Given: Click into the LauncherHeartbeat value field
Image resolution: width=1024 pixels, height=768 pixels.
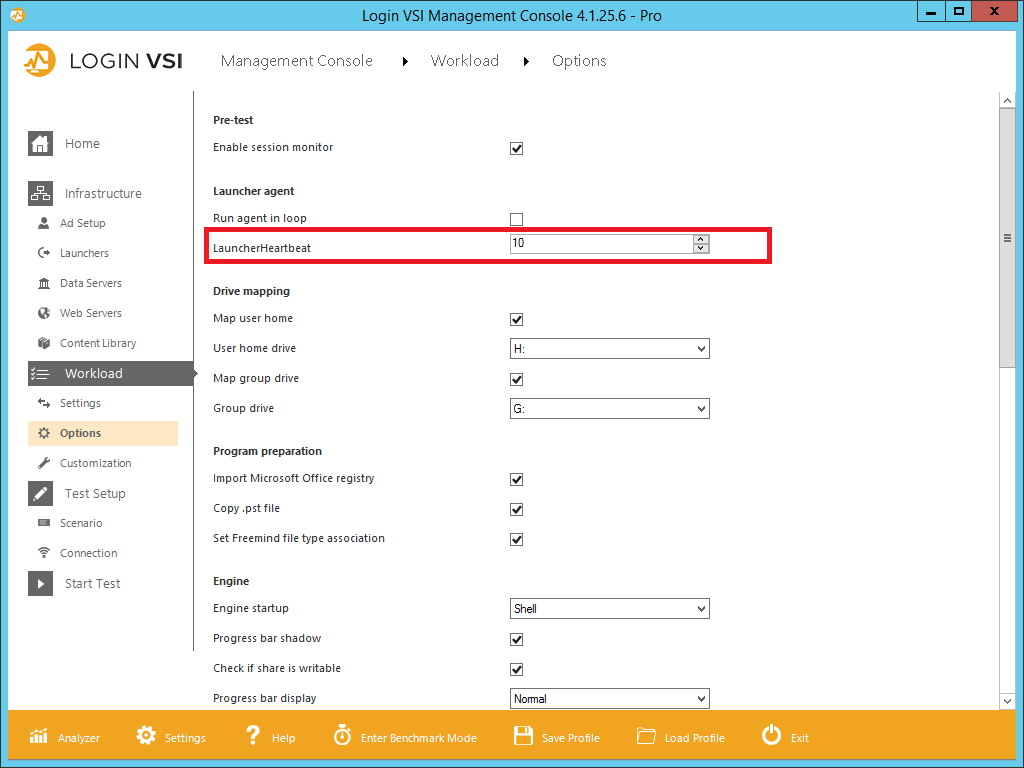Looking at the screenshot, I should [601, 244].
